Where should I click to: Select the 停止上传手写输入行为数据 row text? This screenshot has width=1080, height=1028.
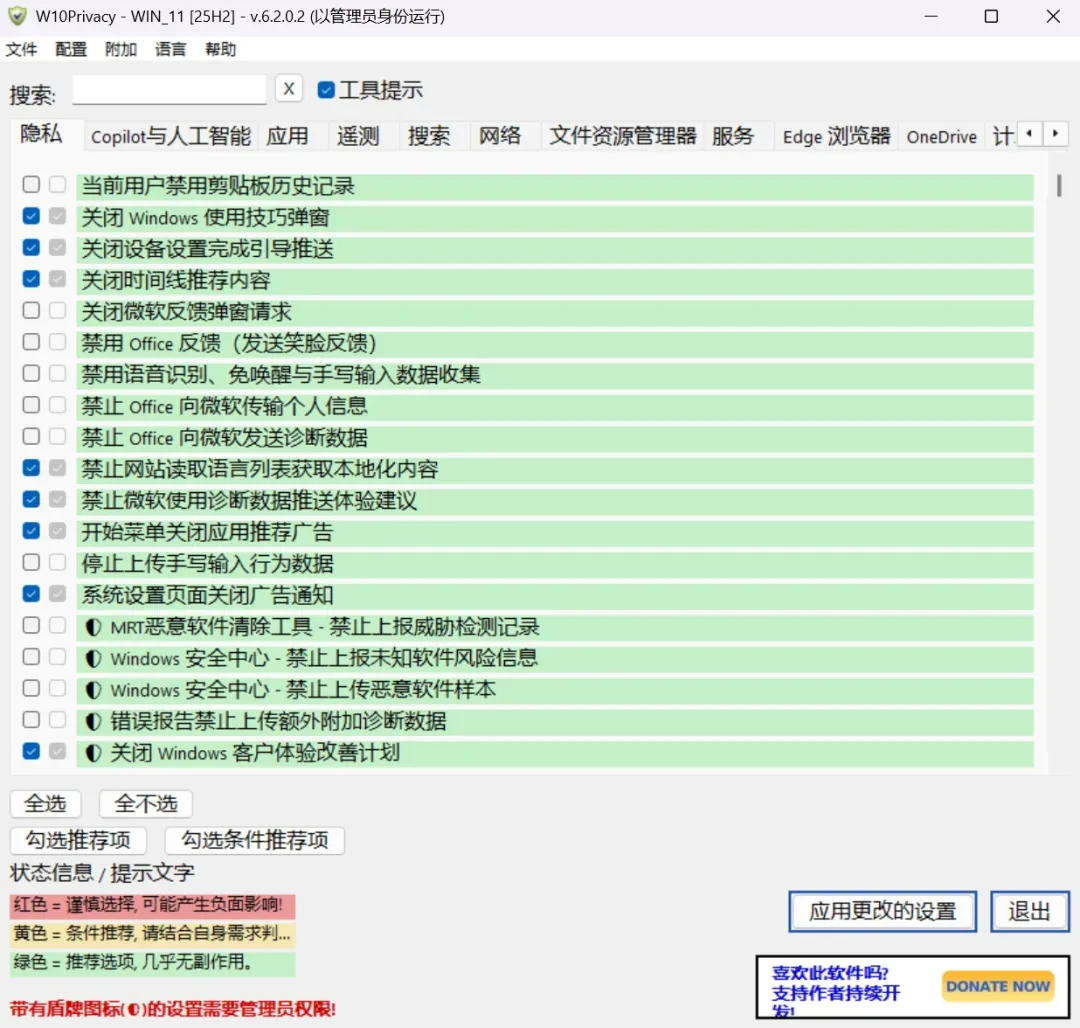tap(207, 564)
